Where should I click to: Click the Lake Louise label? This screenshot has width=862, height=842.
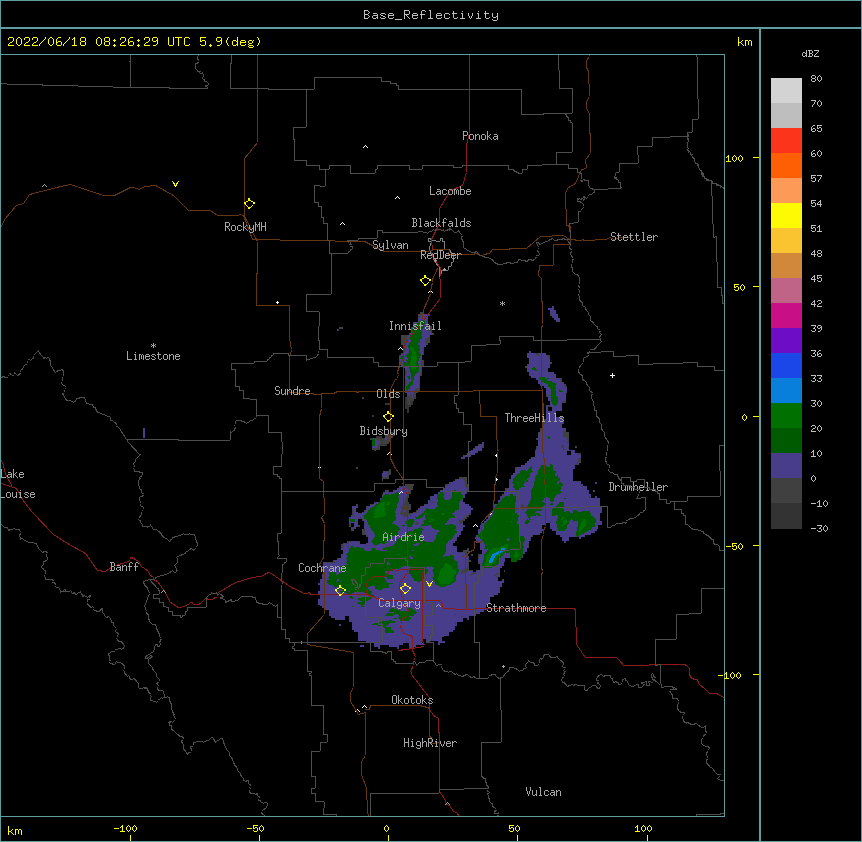point(18,484)
